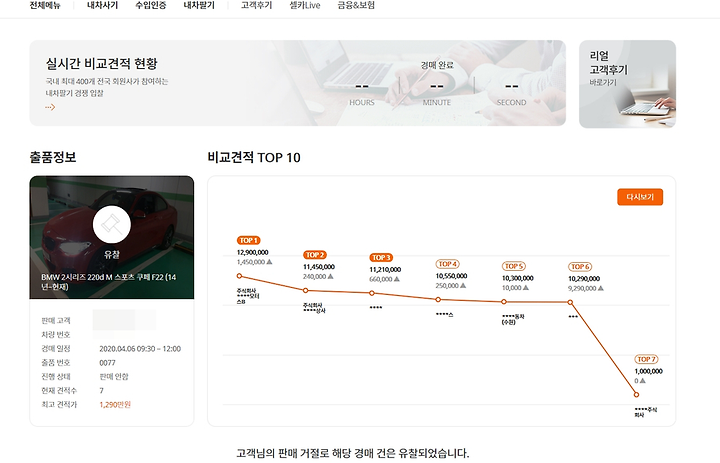Select the TOP 1 badge
The width and height of the screenshot is (720, 463).
249,240
